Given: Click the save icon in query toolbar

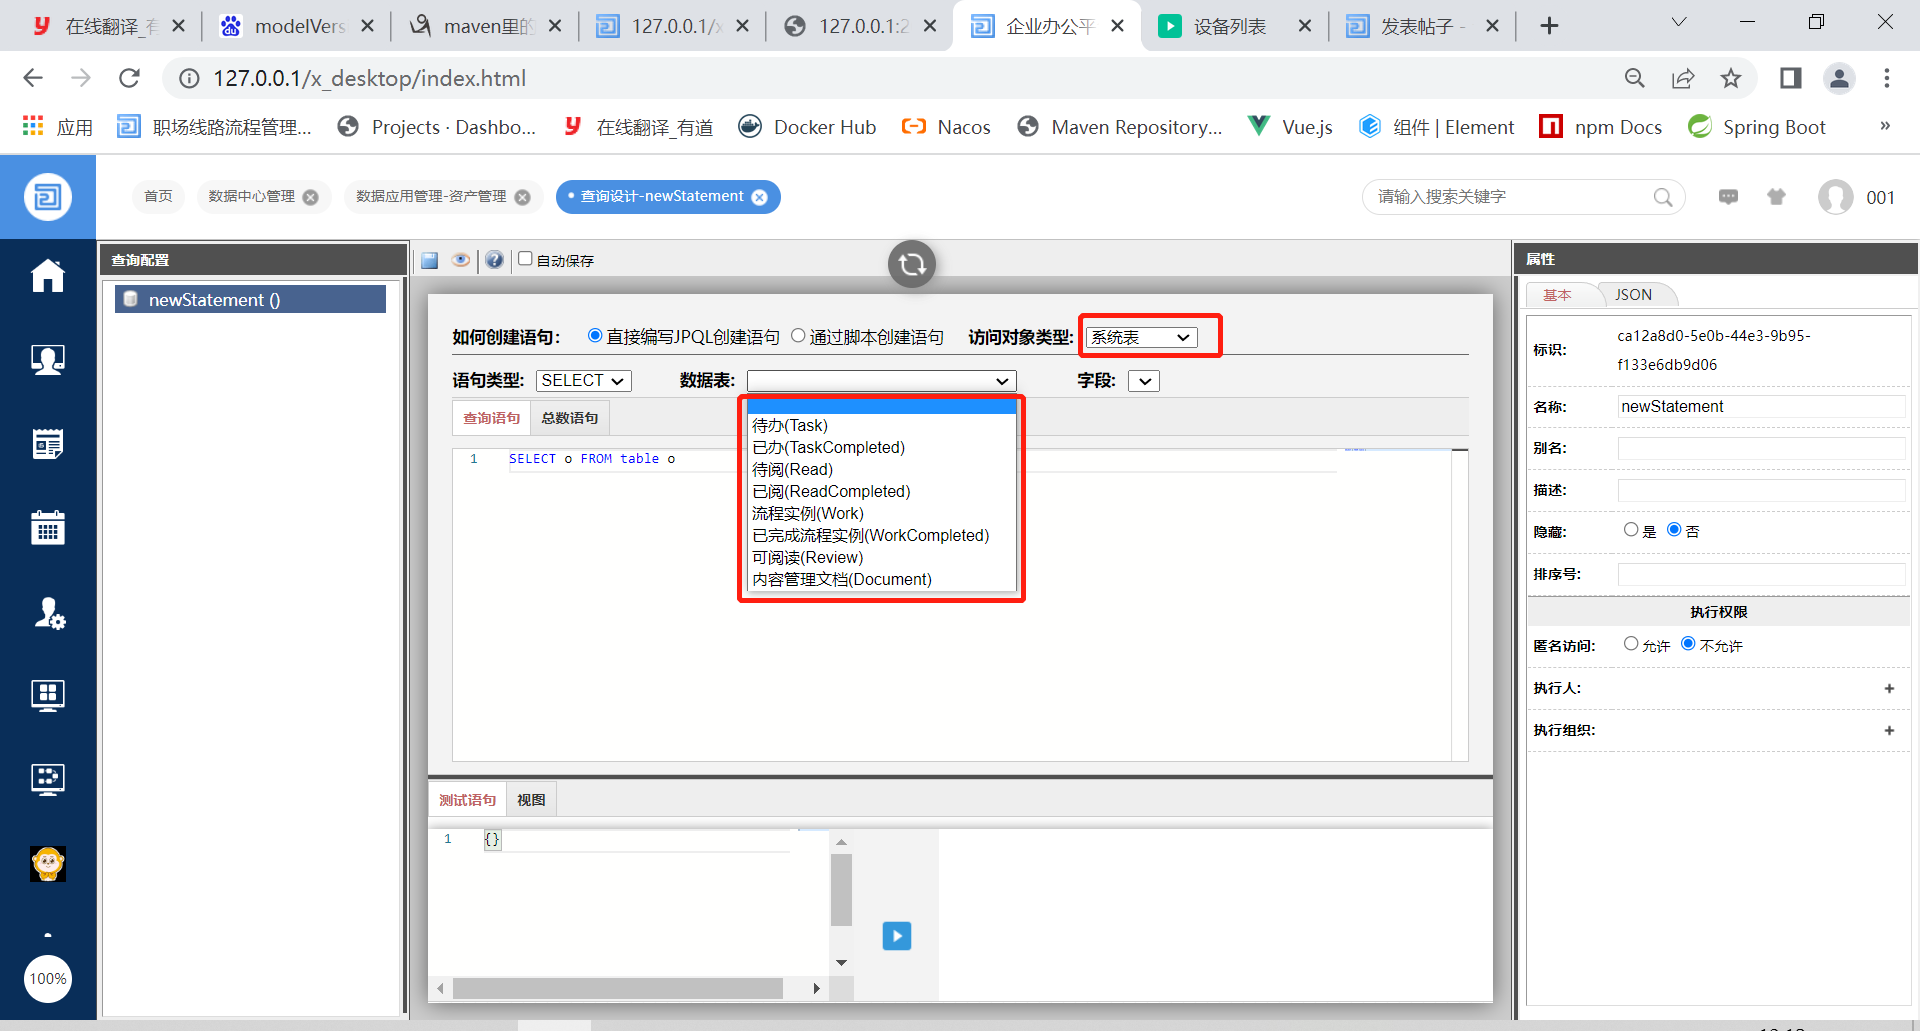Looking at the screenshot, I should pos(430,260).
